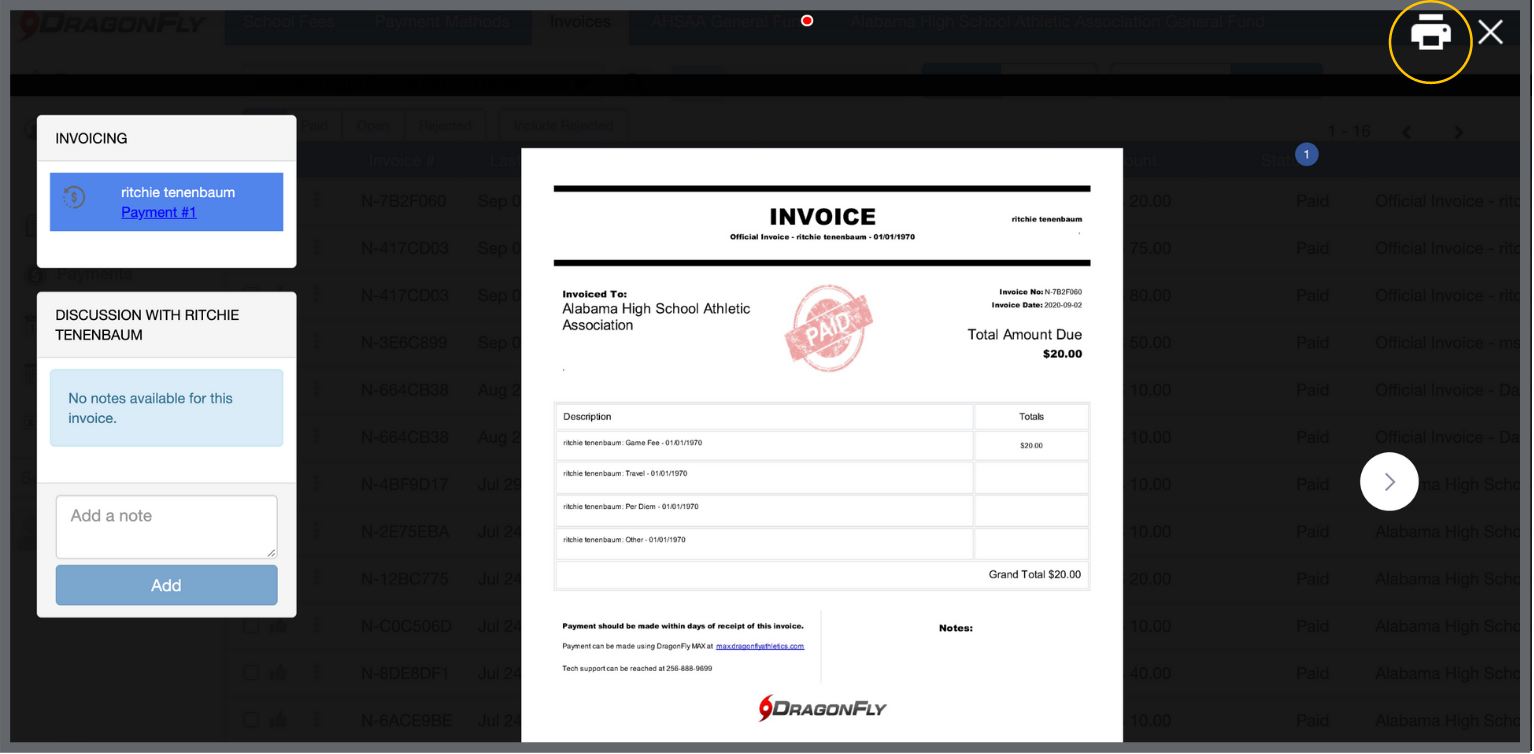The height and width of the screenshot is (754, 1534).
Task: Click the red dot indicator at the top
Action: tap(807, 21)
